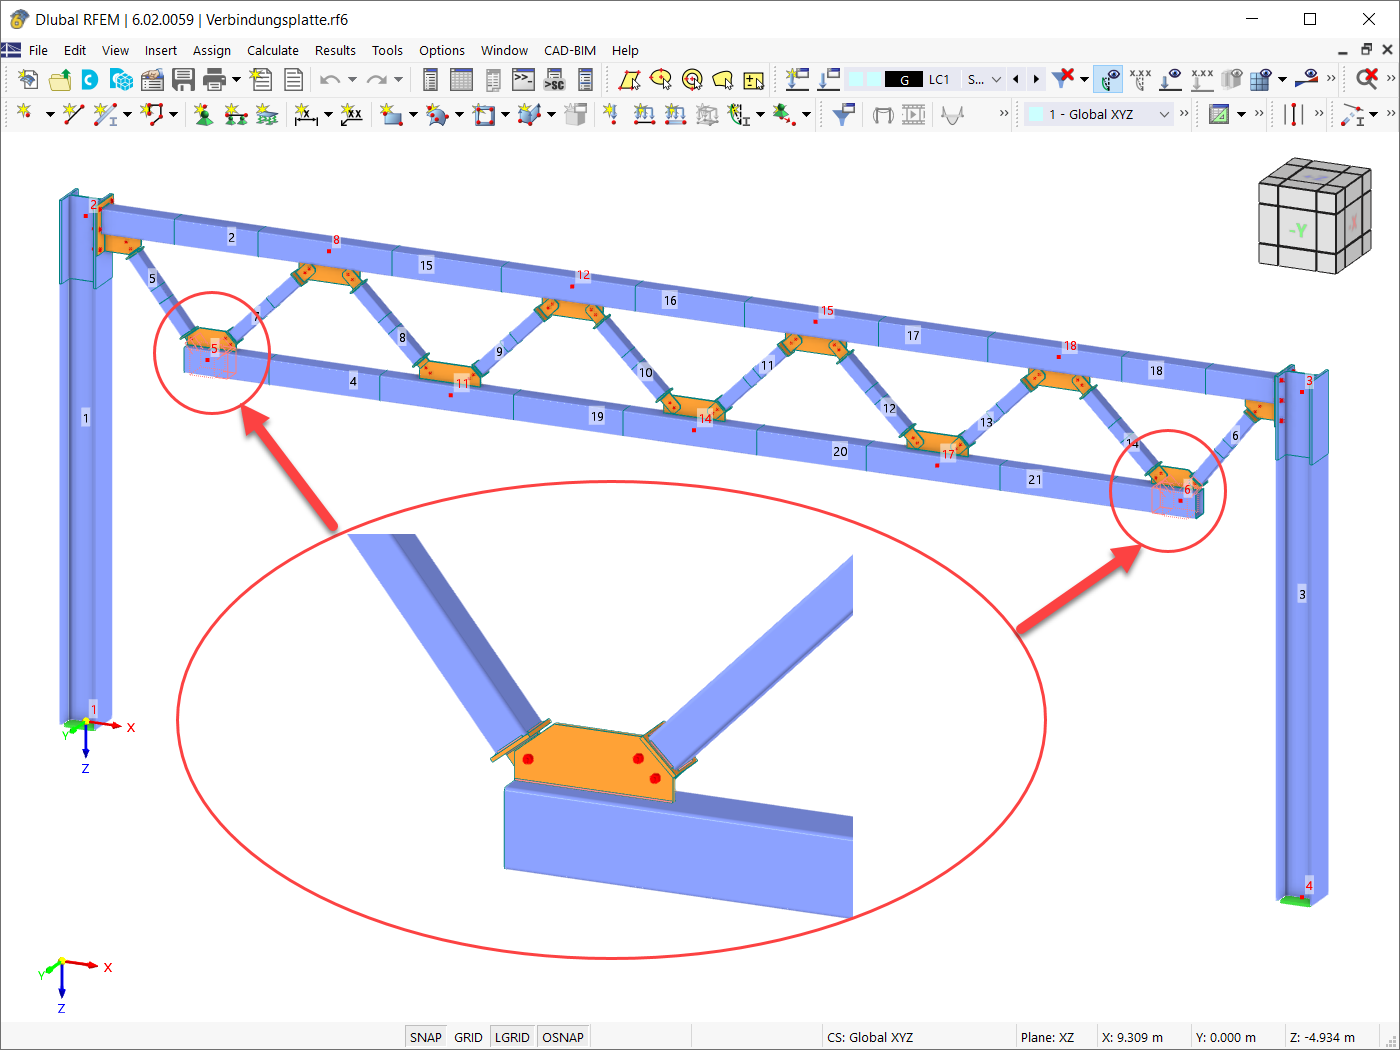
Task: Toggle the SNAP mode in status bar
Action: tap(425, 1037)
